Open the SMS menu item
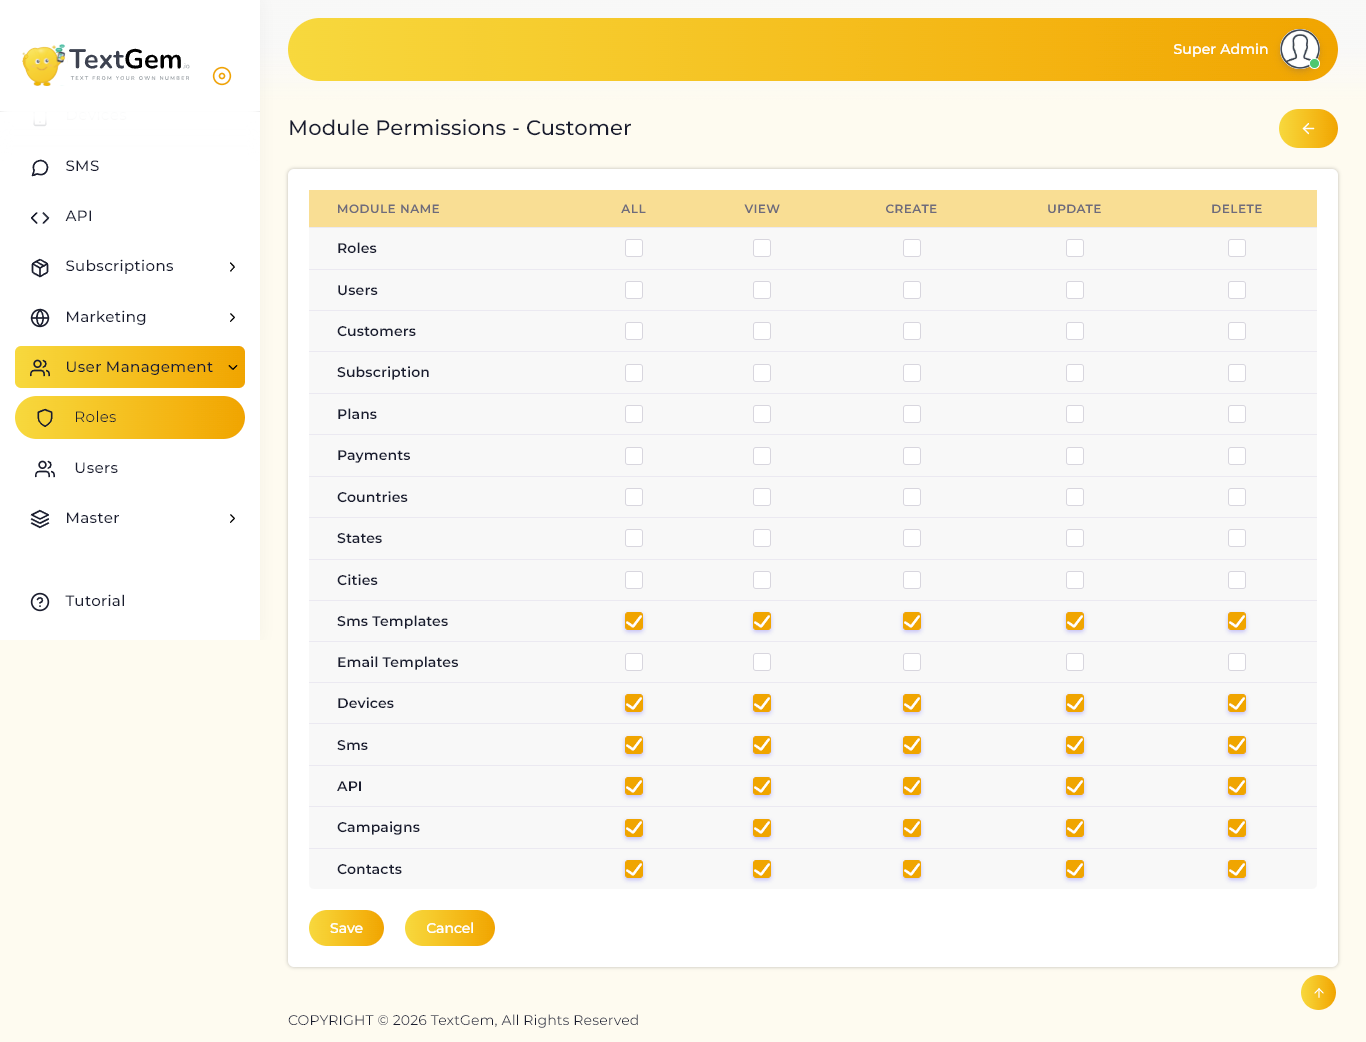Viewport: 1366px width, 1042px height. point(130,166)
